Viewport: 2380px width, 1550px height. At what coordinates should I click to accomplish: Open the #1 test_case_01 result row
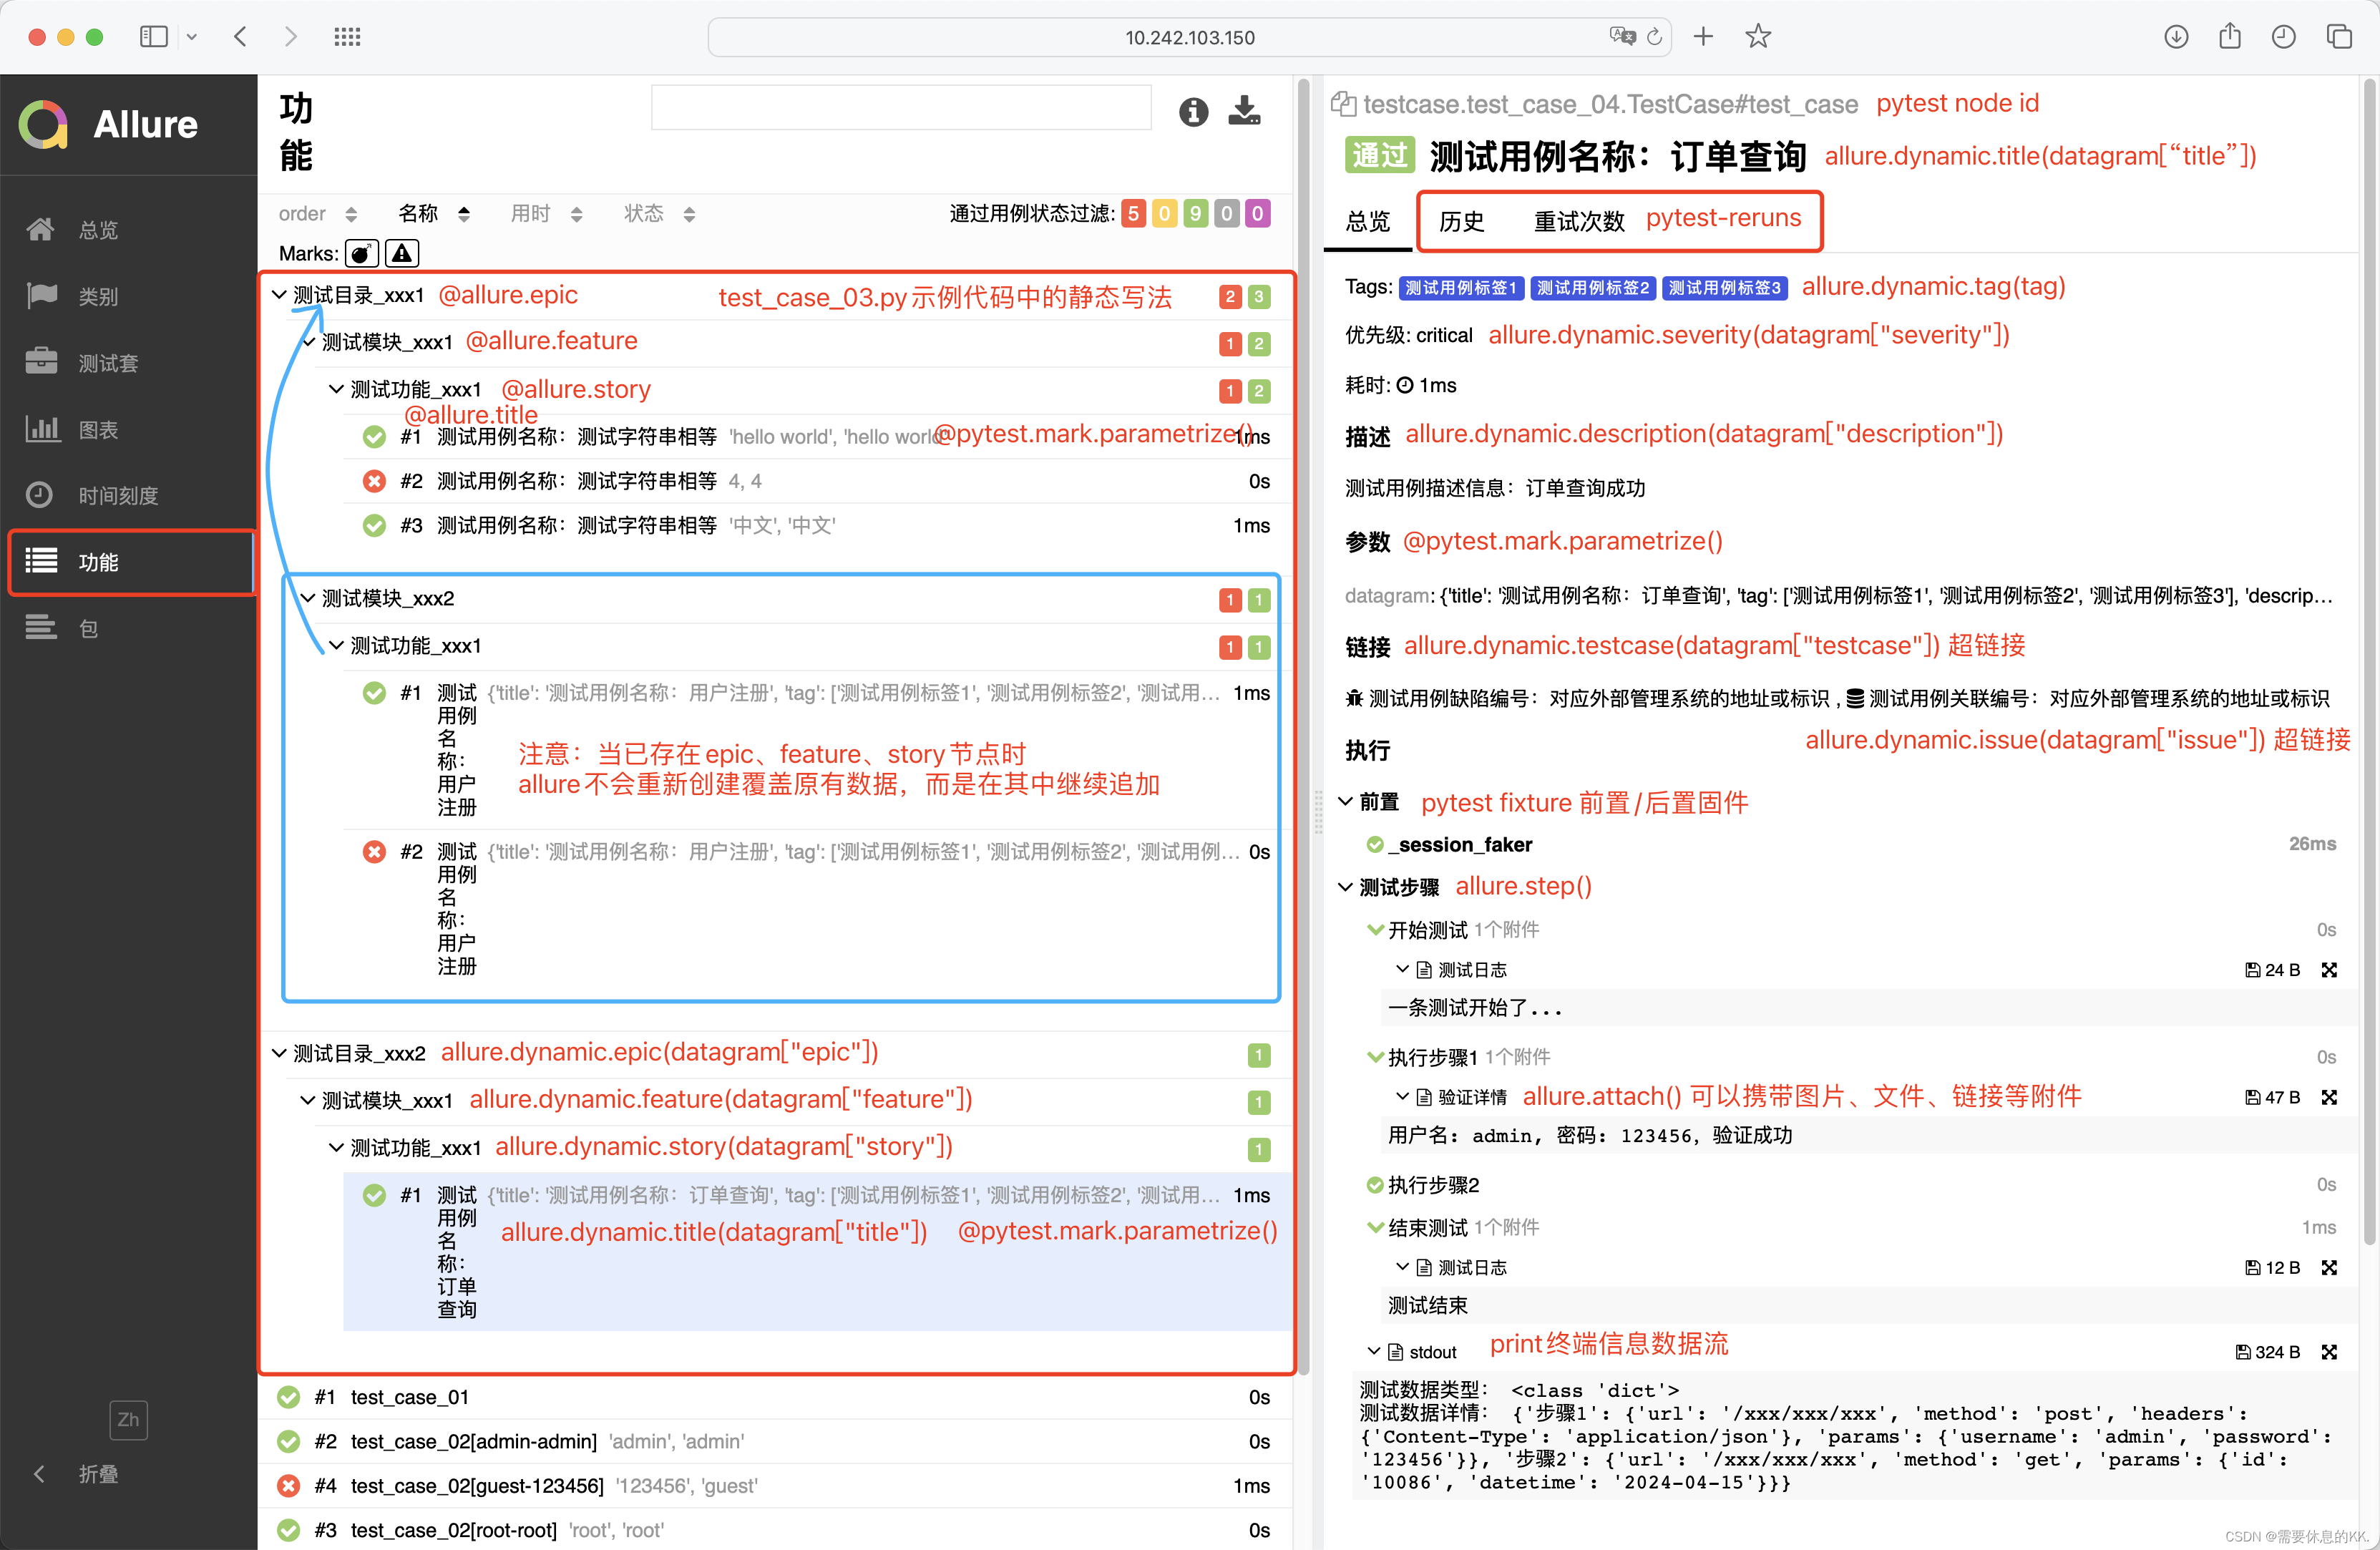pyautogui.click(x=775, y=1397)
